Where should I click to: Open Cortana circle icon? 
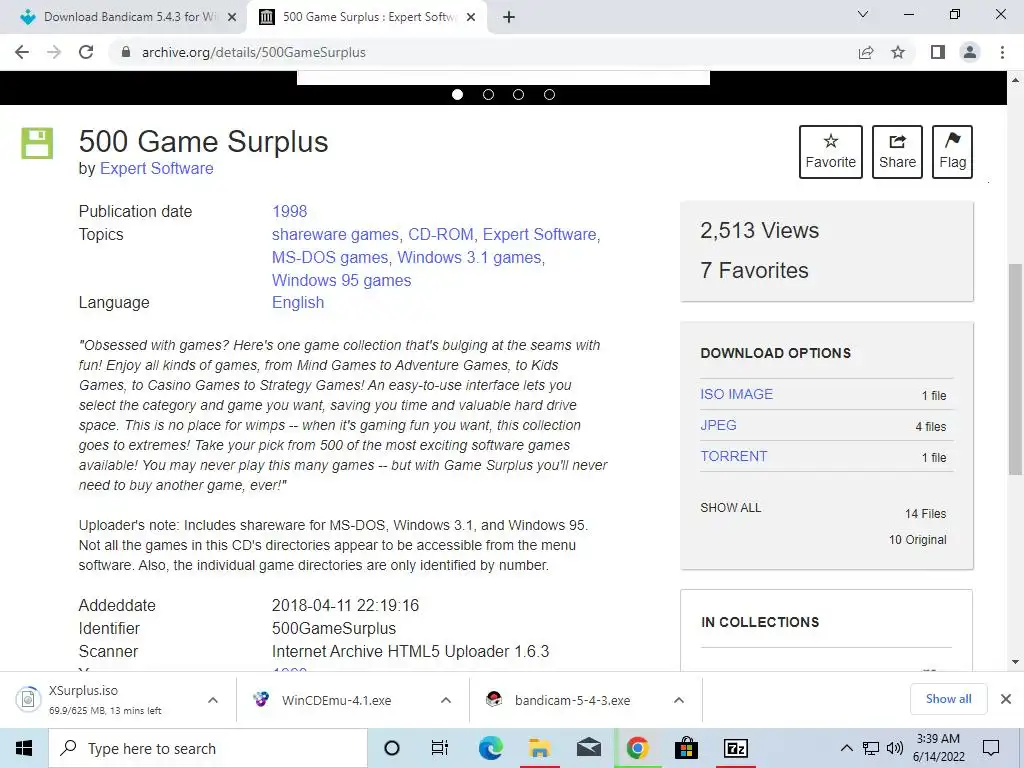pos(392,748)
